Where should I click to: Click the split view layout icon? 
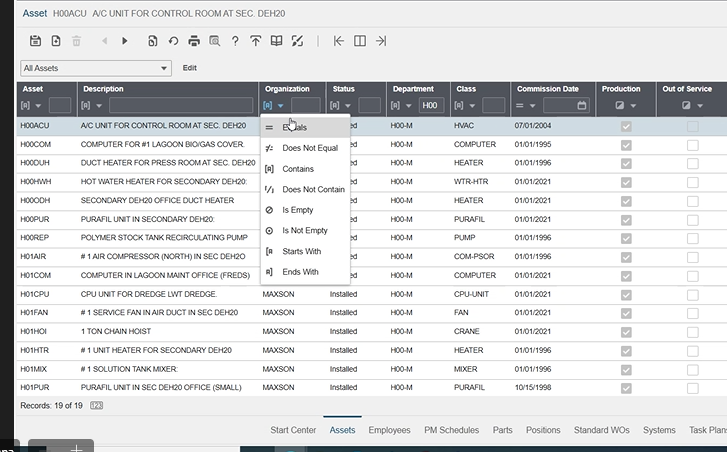(360, 41)
